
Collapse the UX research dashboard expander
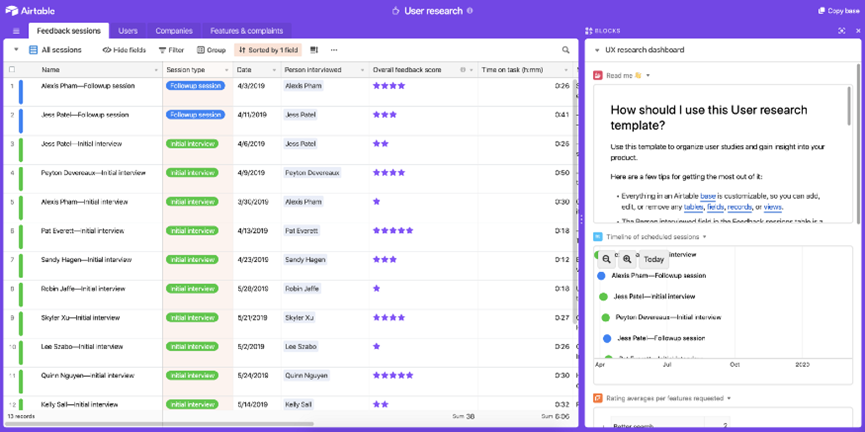[597, 50]
